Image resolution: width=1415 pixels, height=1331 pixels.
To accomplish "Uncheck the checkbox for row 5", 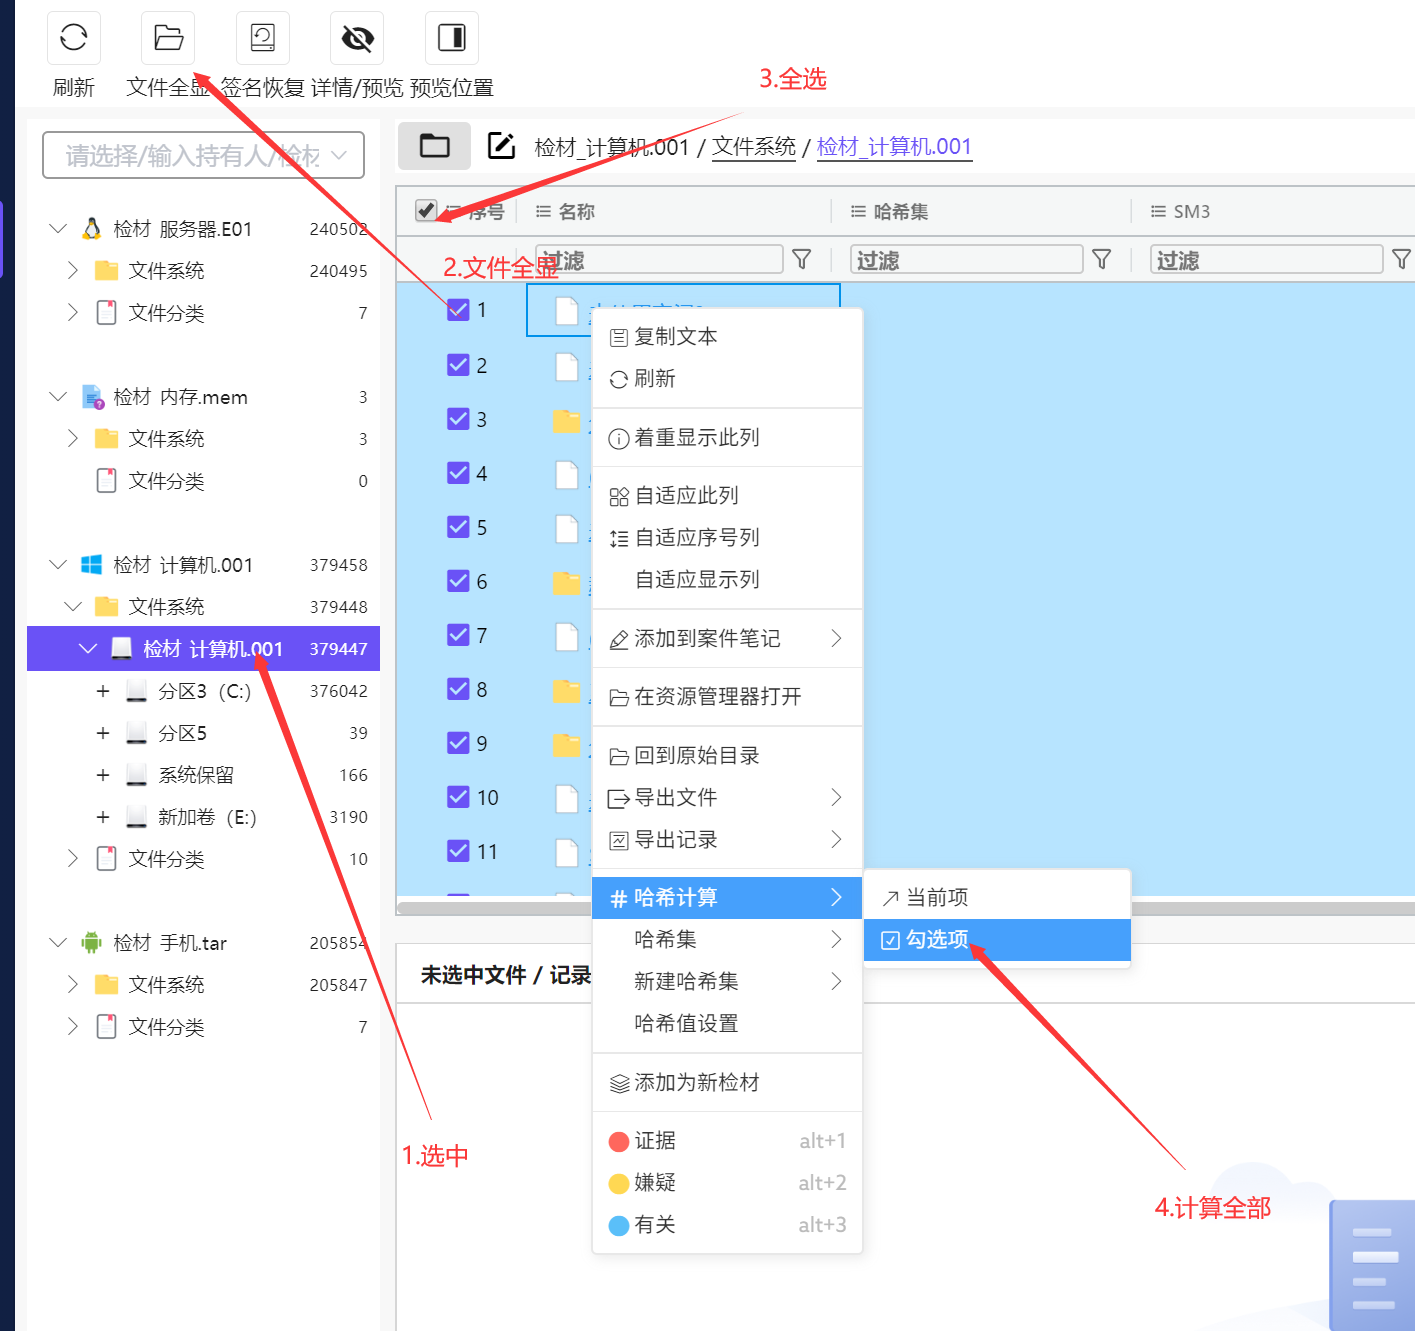I will tap(458, 526).
